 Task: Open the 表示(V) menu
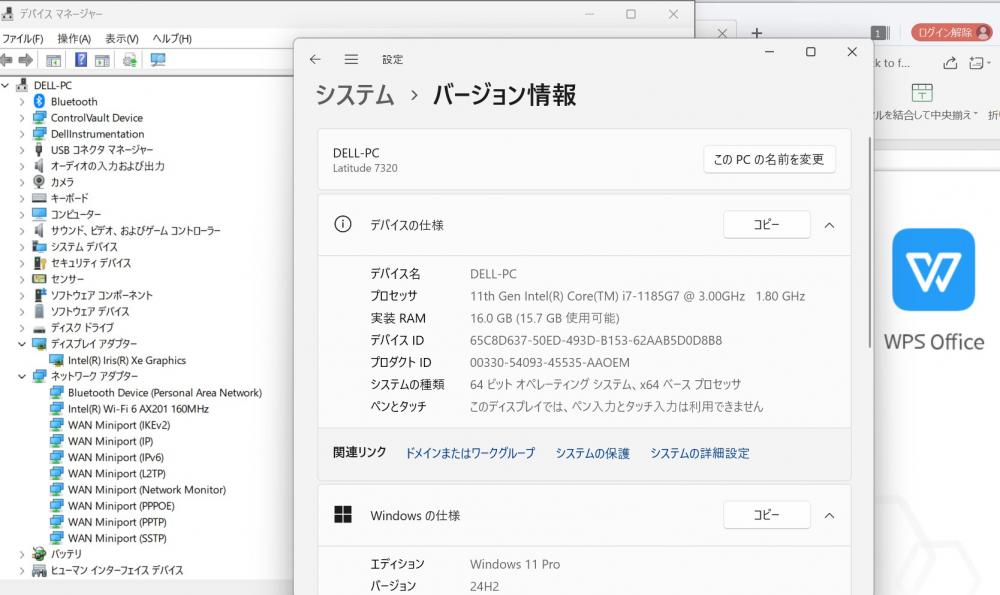pyautogui.click(x=121, y=39)
